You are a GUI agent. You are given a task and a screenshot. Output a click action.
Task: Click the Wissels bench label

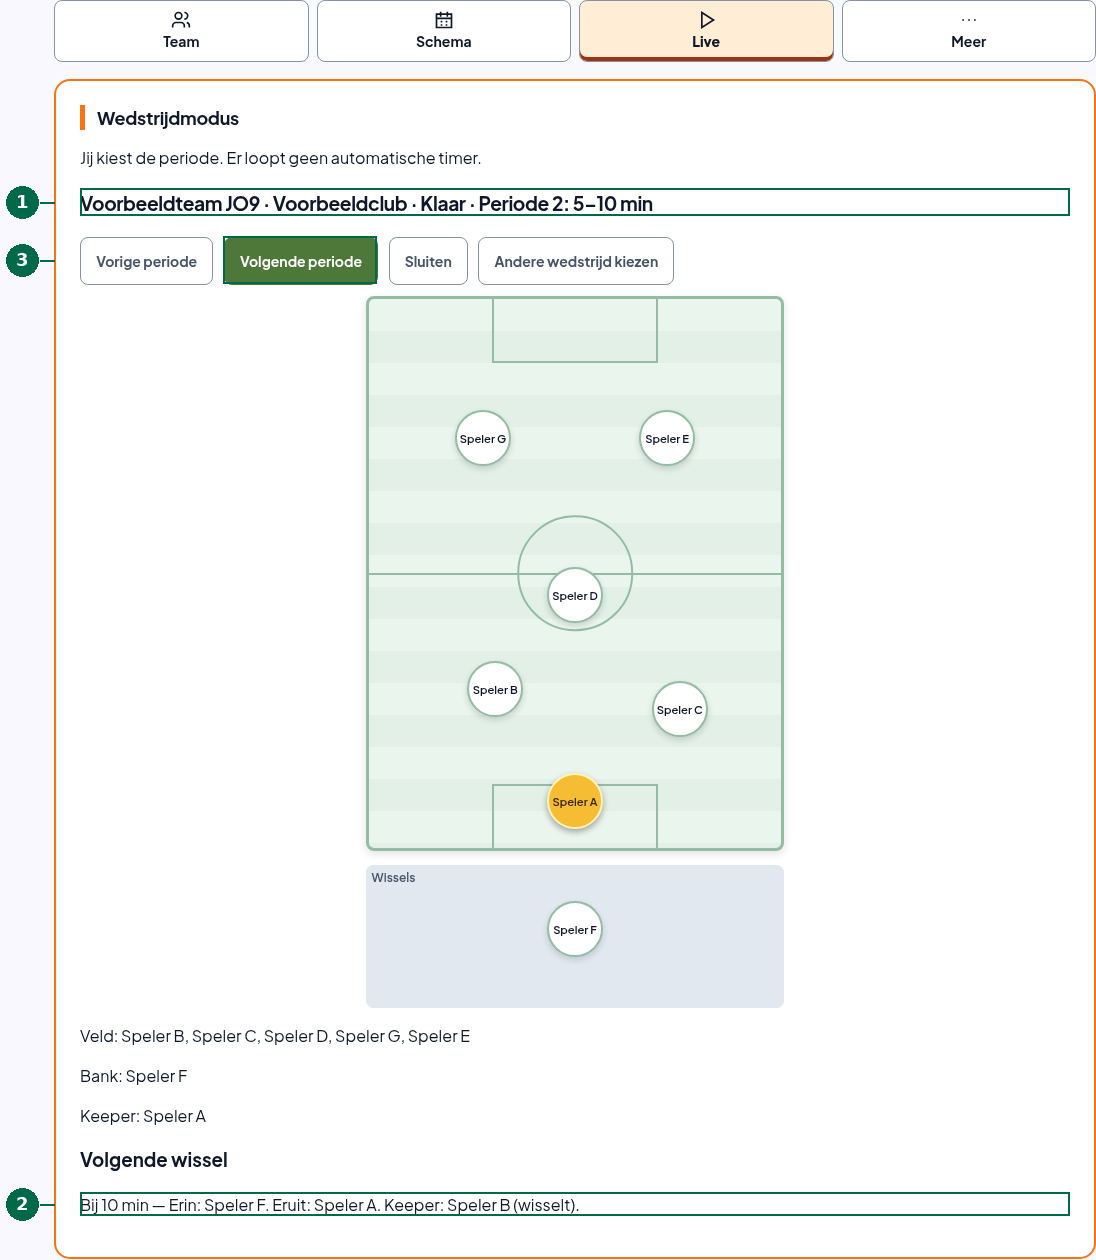(393, 877)
